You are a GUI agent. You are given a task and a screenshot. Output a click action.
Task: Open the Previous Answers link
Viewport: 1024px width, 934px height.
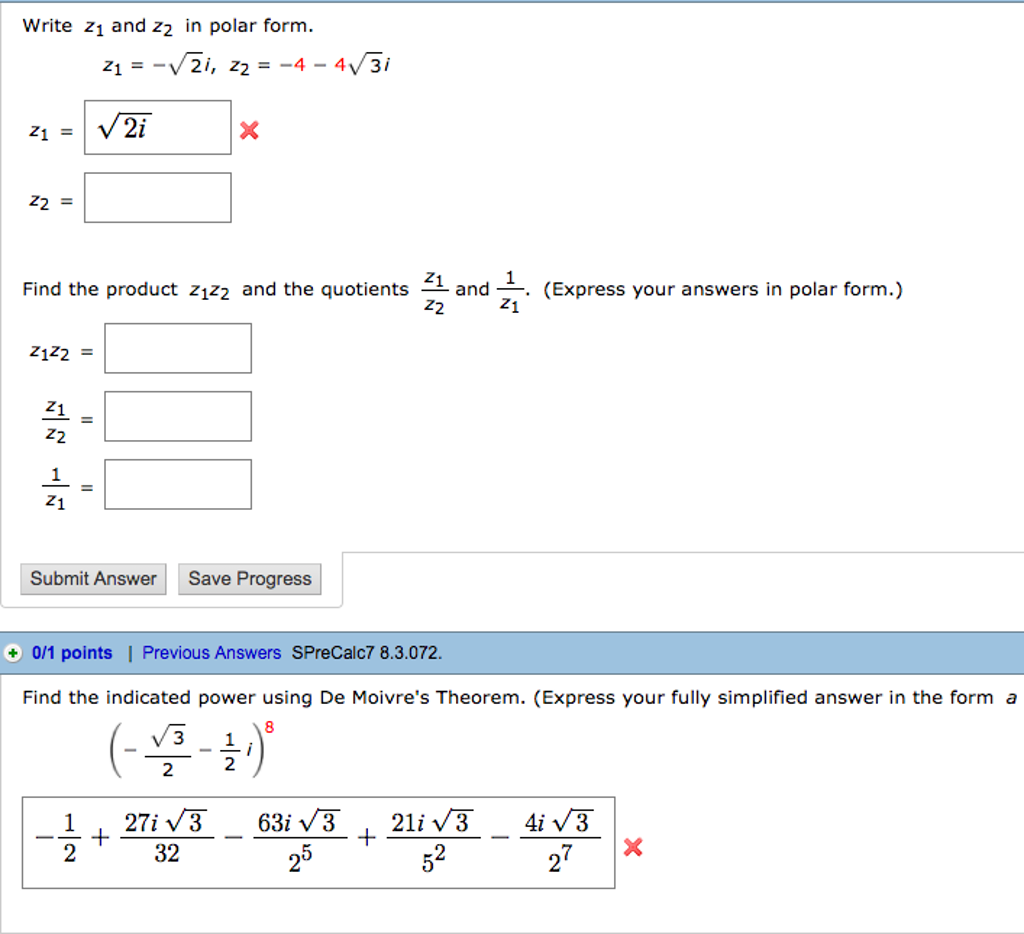pyautogui.click(x=211, y=653)
